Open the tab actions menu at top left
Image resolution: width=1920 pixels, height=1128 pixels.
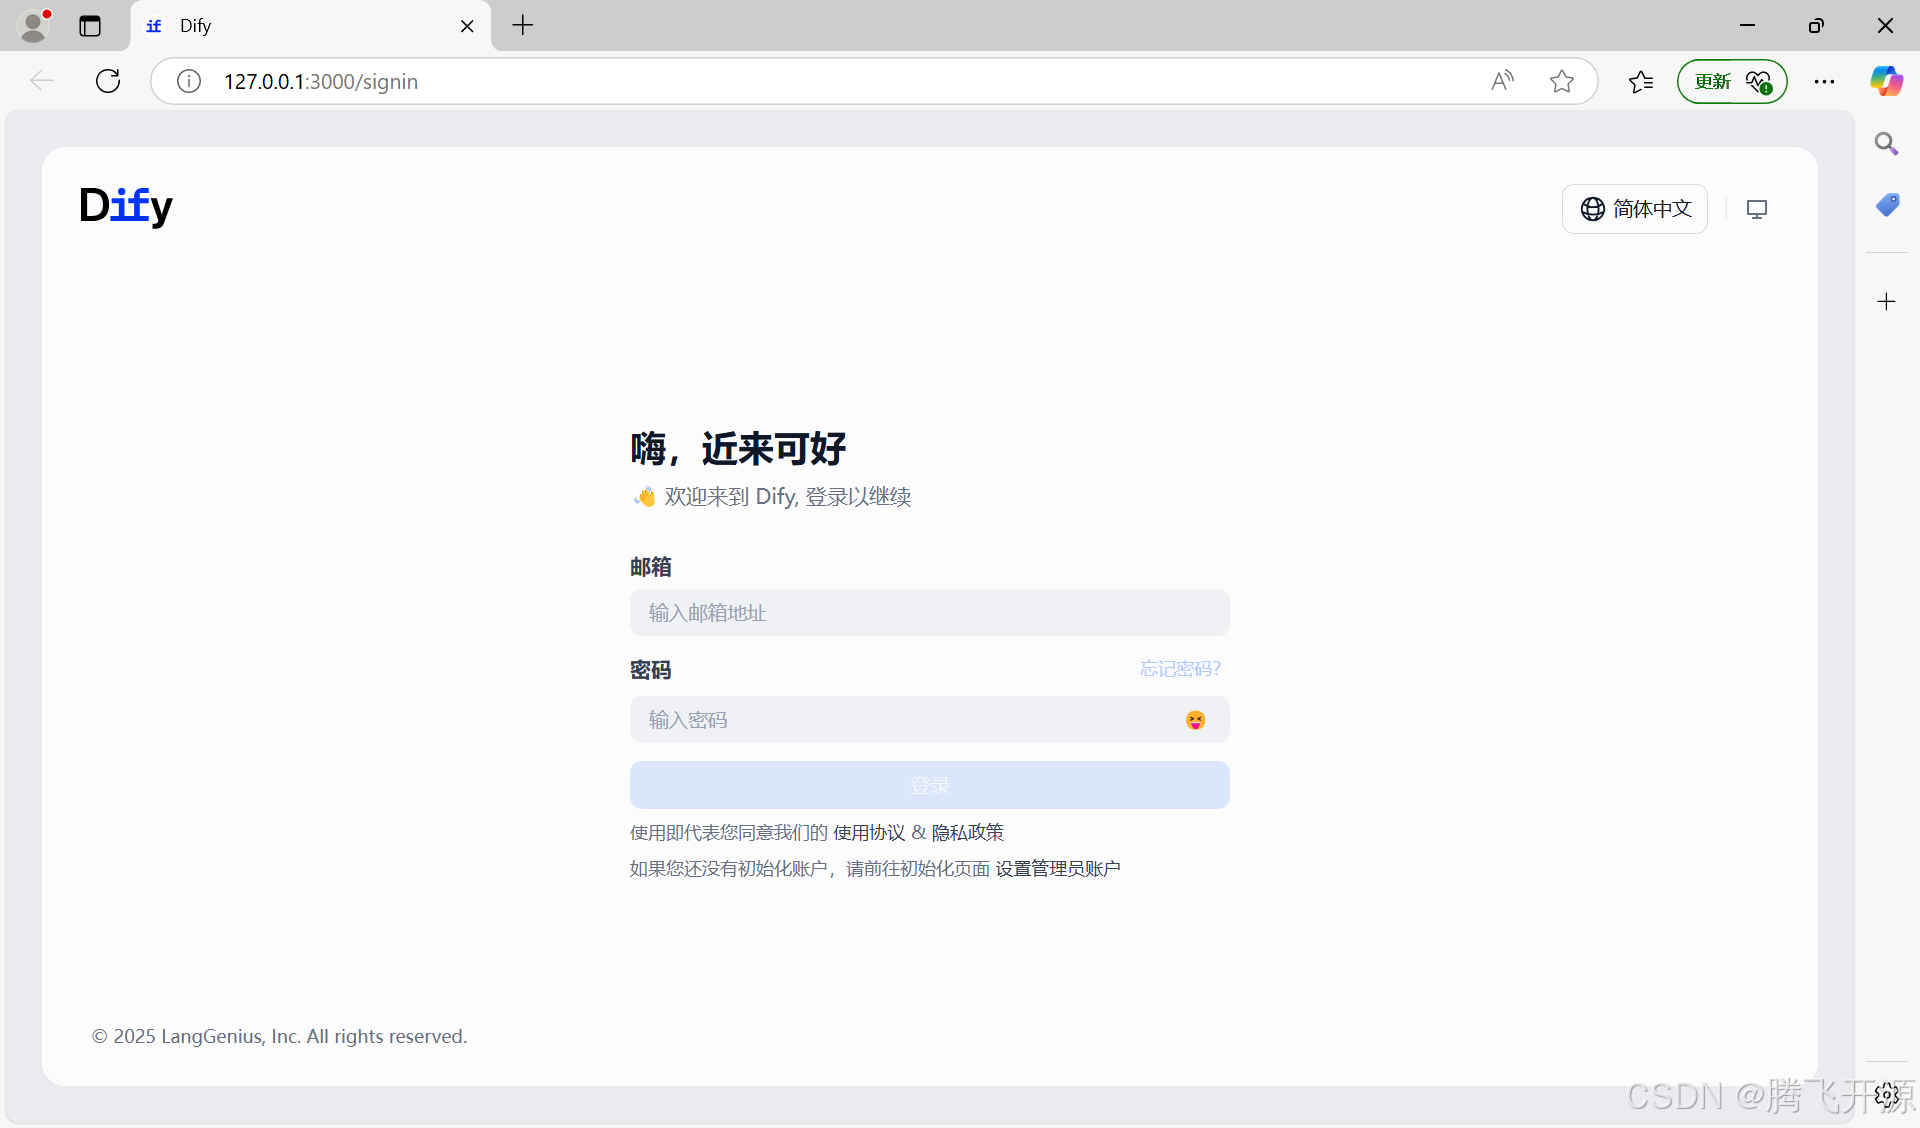[89, 25]
